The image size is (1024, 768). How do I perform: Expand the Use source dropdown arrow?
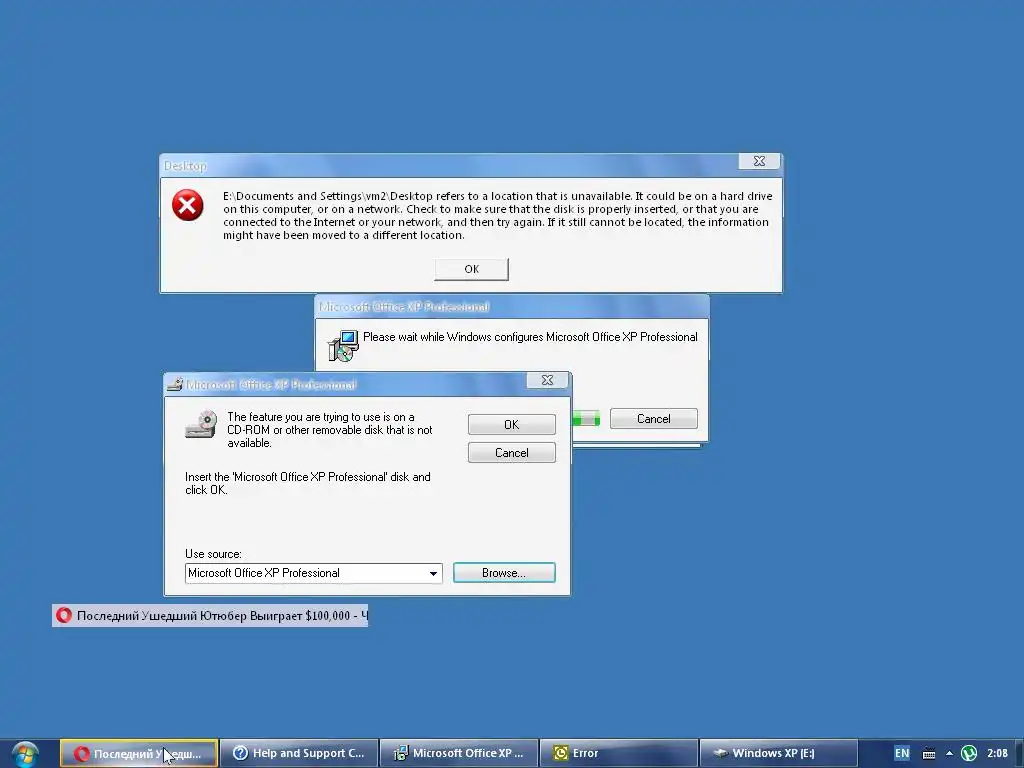pos(433,573)
